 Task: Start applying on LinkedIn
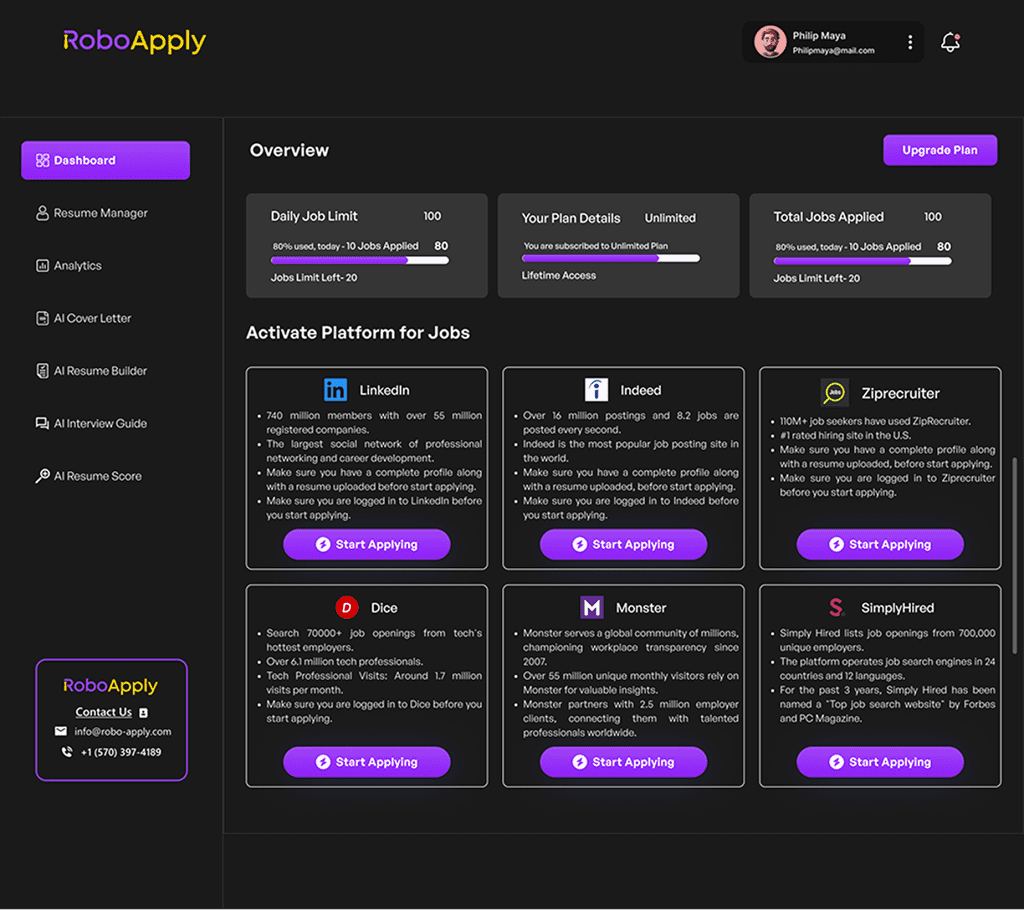[367, 545]
